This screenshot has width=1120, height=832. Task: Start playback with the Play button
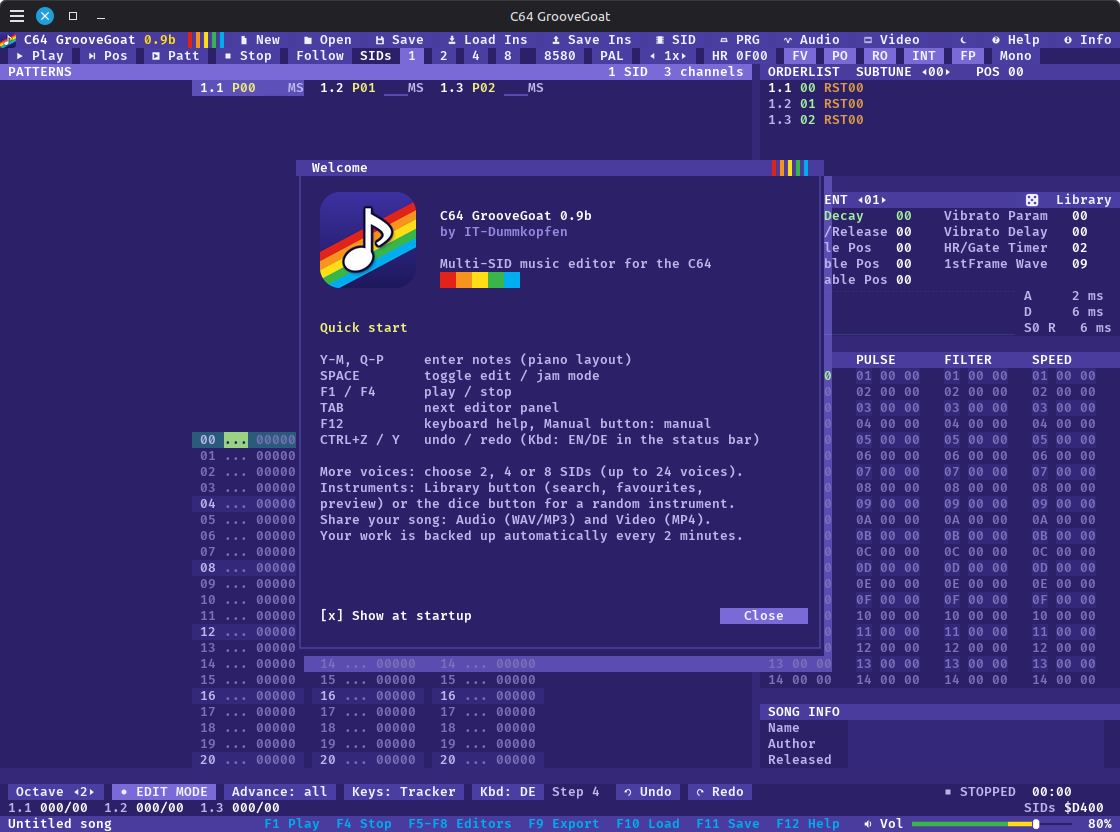(x=40, y=56)
